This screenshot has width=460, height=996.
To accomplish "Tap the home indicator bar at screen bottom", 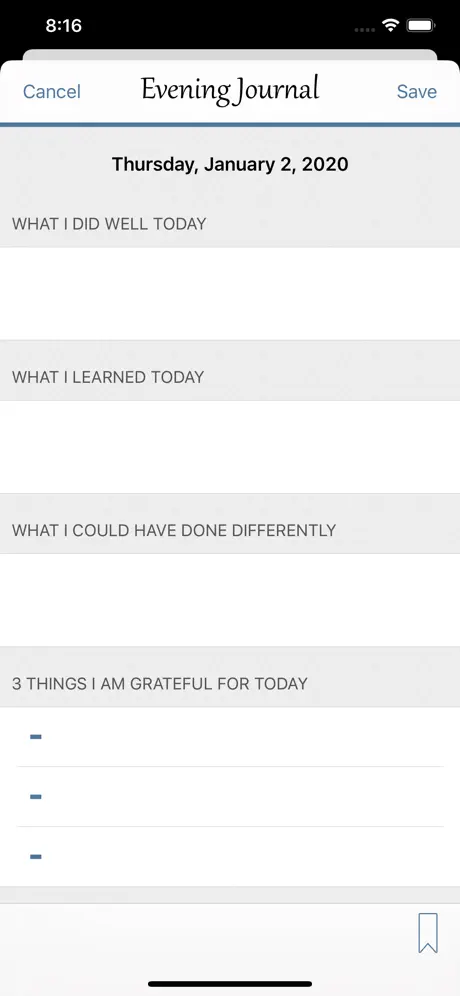I will 230,984.
